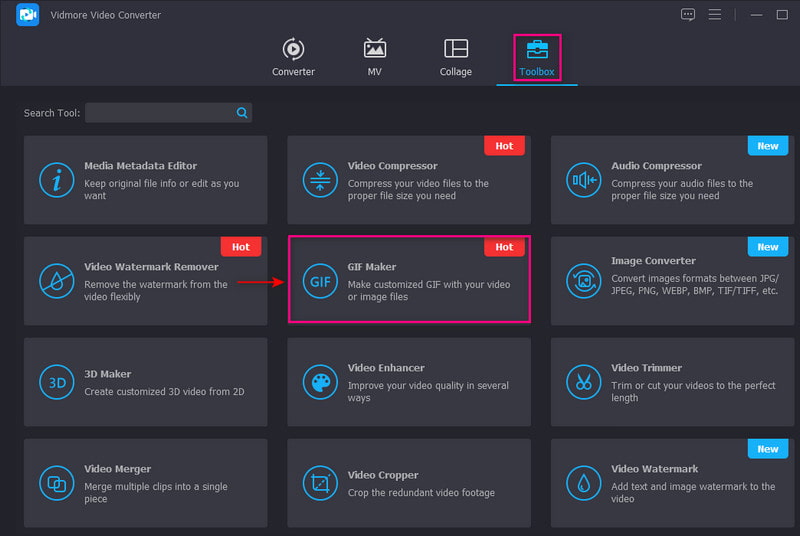
Task: Click the Video Trimmer scissors icon
Action: coord(584,382)
